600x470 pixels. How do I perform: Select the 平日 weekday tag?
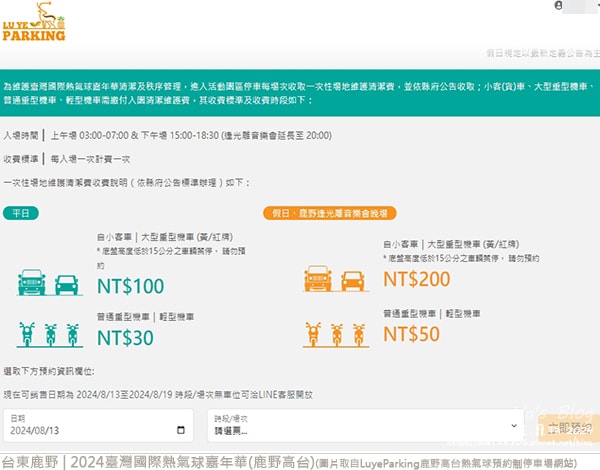[x=21, y=213]
